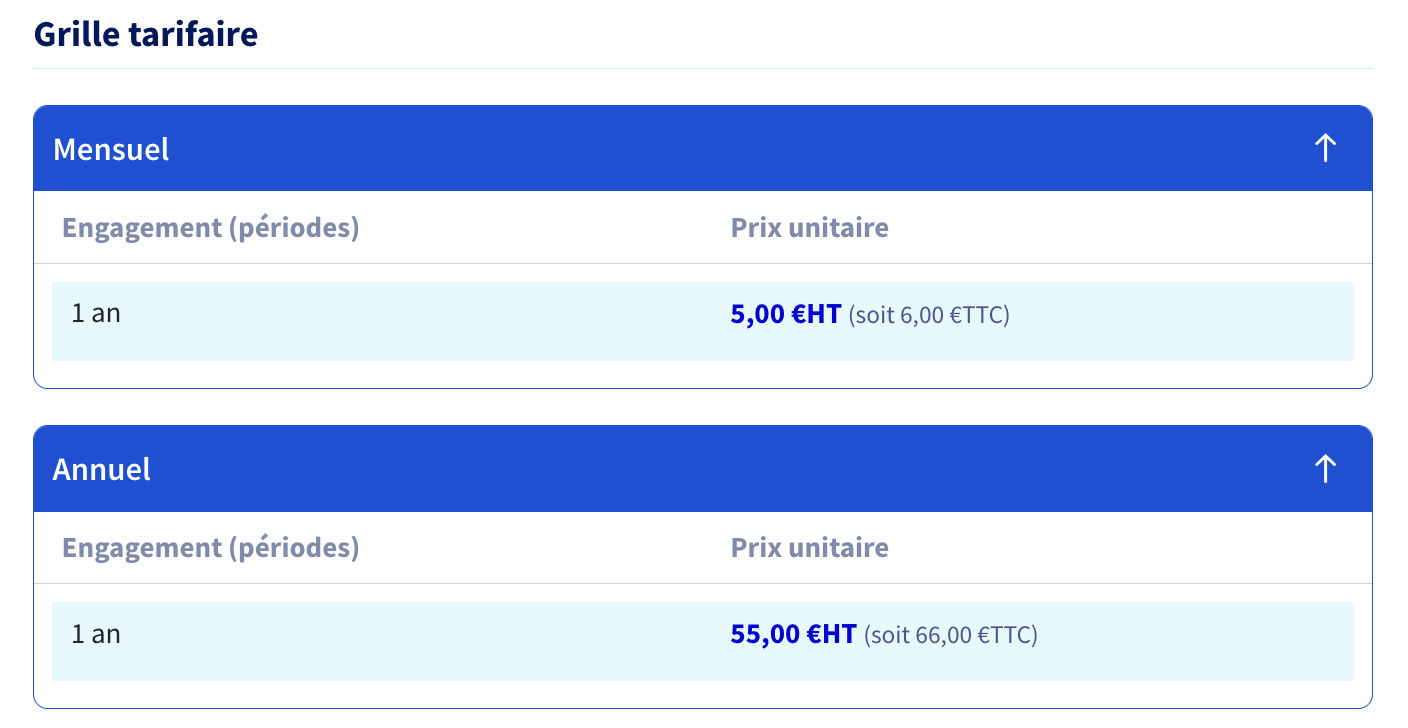Select the light blue Mensuel pricing row
The image size is (1408, 728).
point(703,321)
